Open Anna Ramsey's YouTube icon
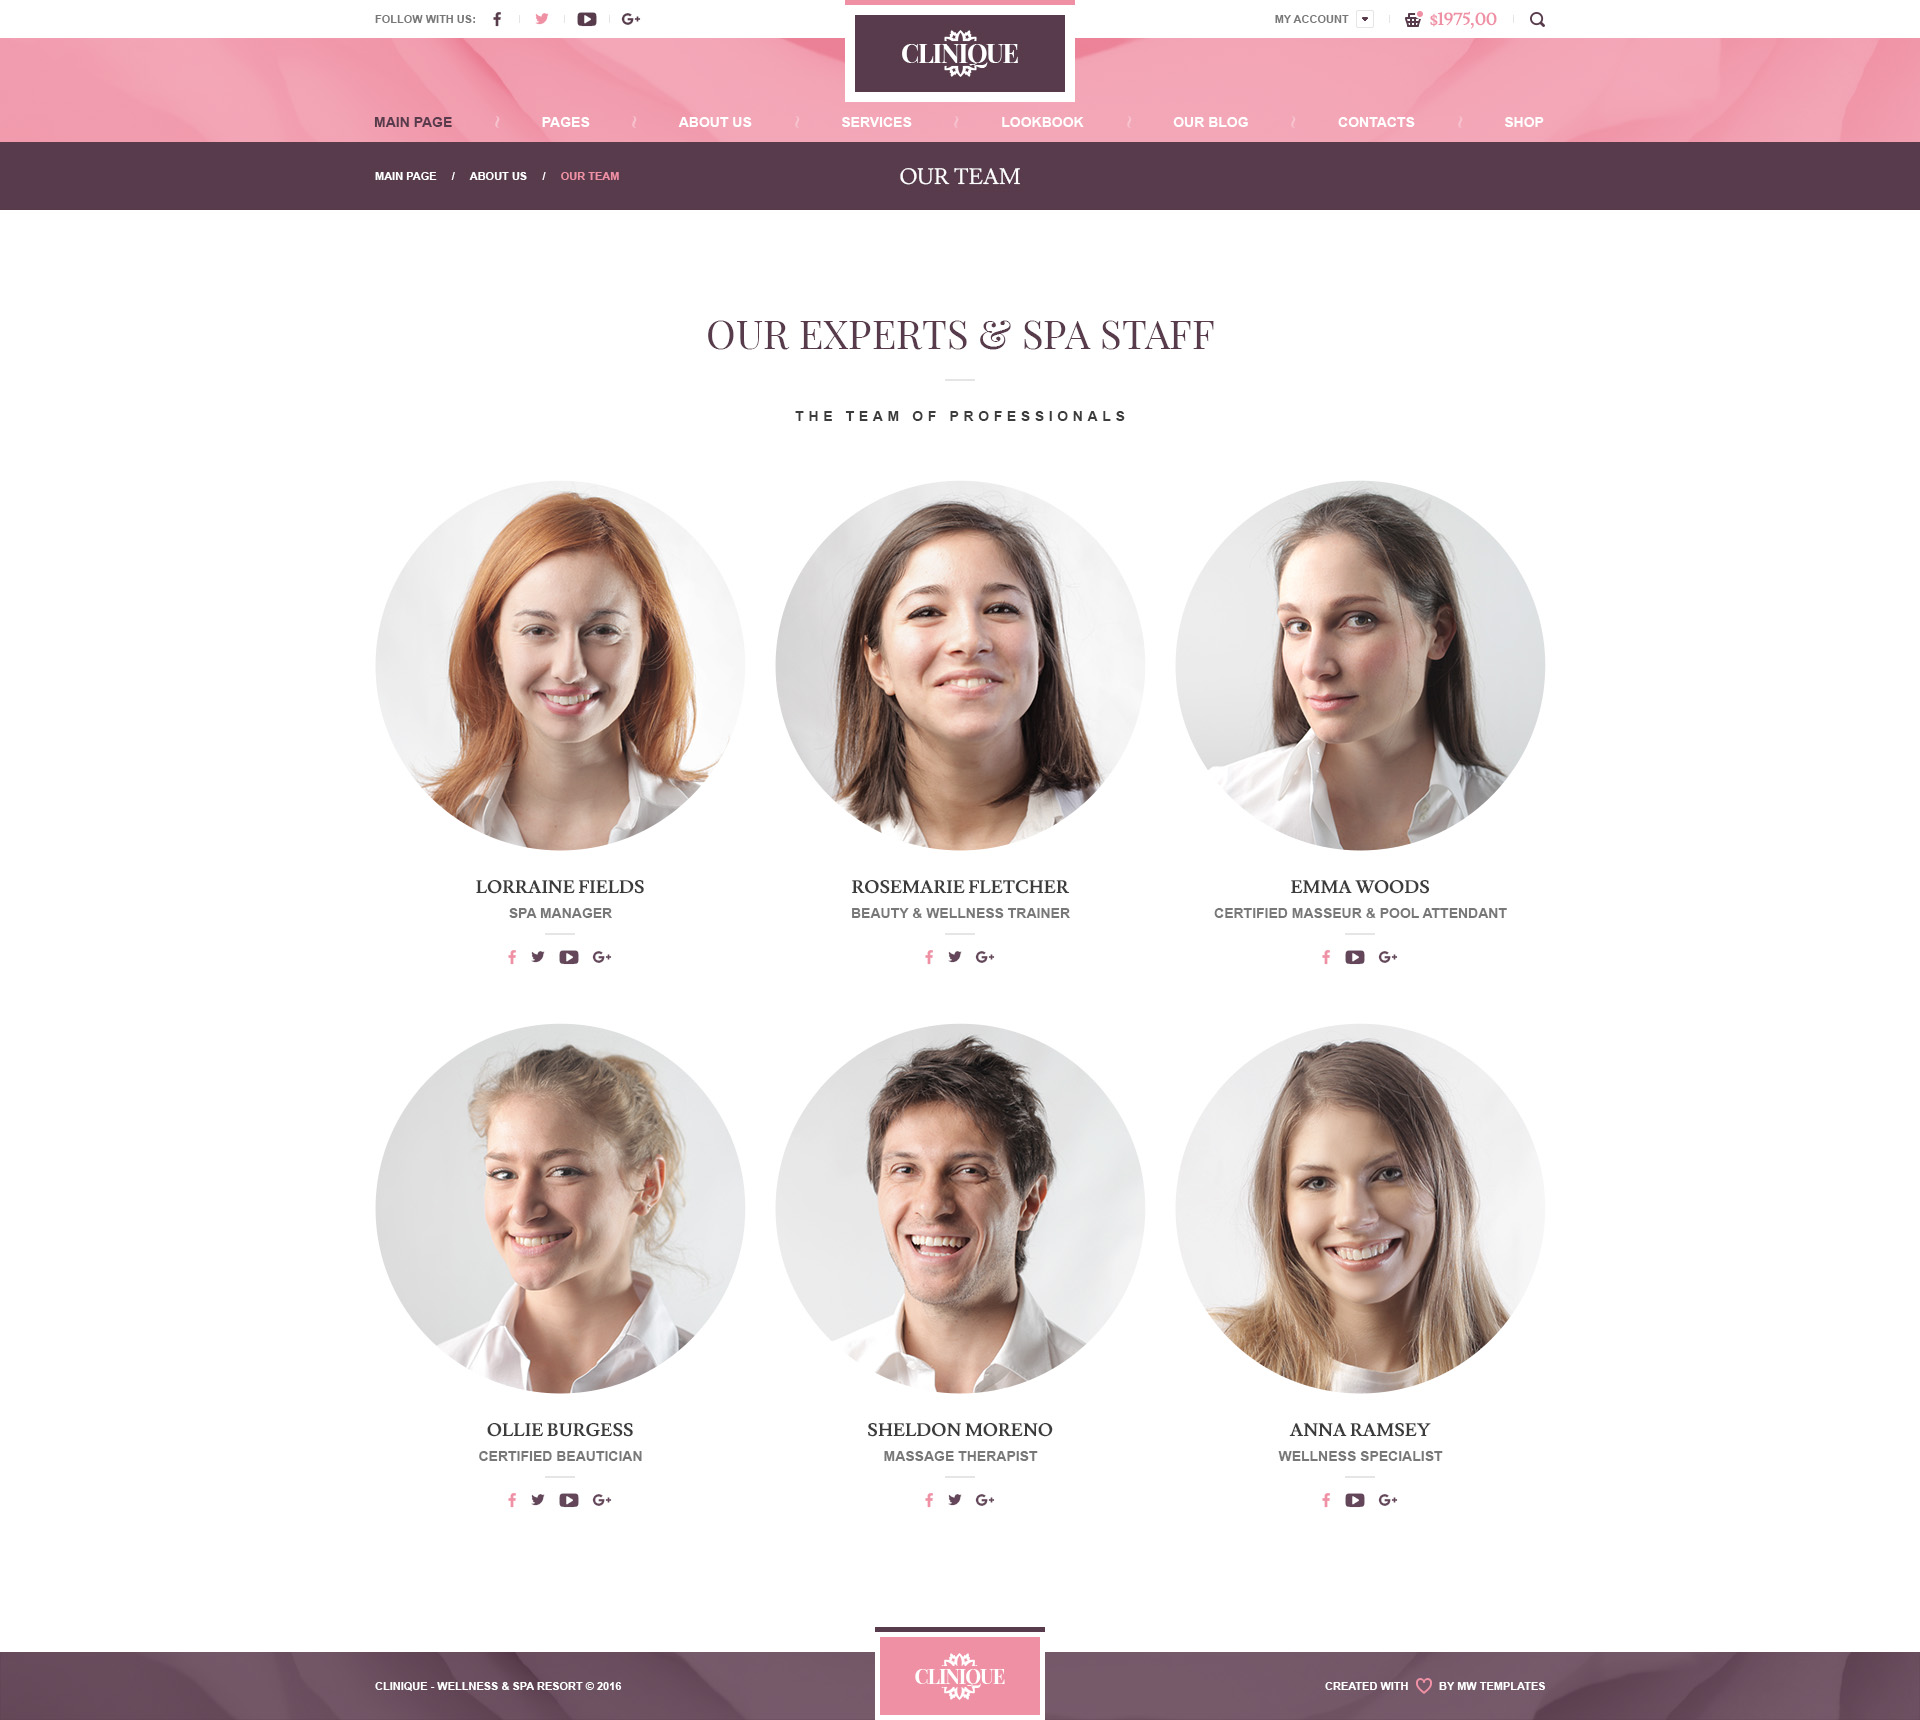Screen dimensions: 1920x1720 (1355, 1500)
